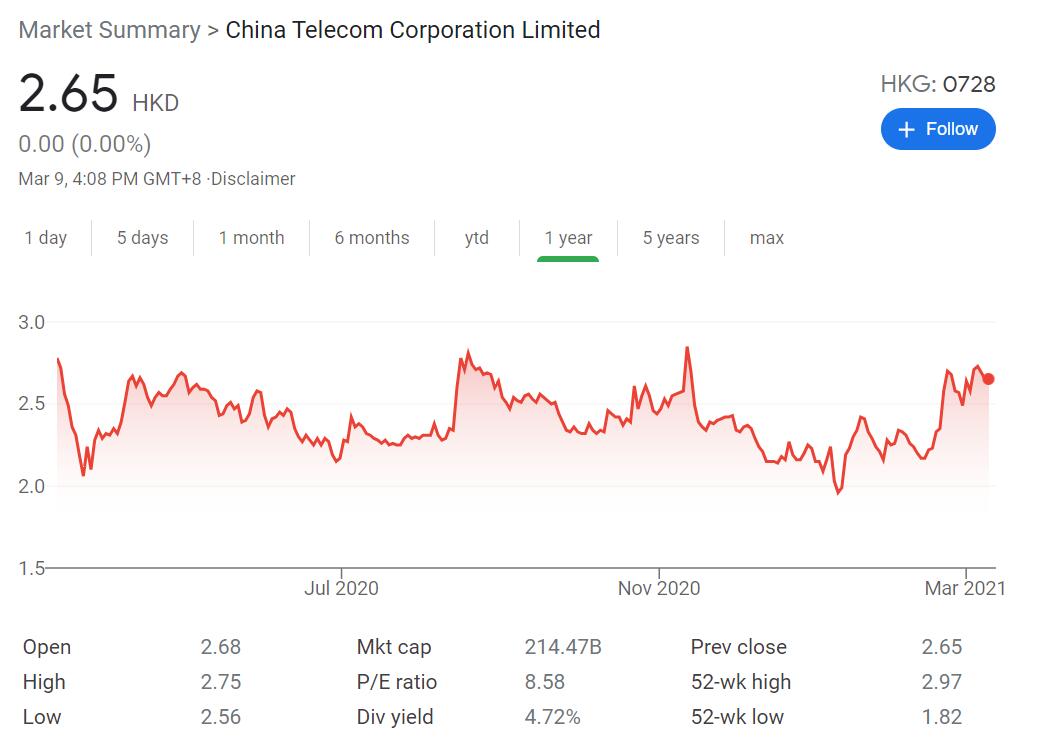The height and width of the screenshot is (755, 1039).
Task: Click the Nov 2020 axis label
Action: pos(659,588)
